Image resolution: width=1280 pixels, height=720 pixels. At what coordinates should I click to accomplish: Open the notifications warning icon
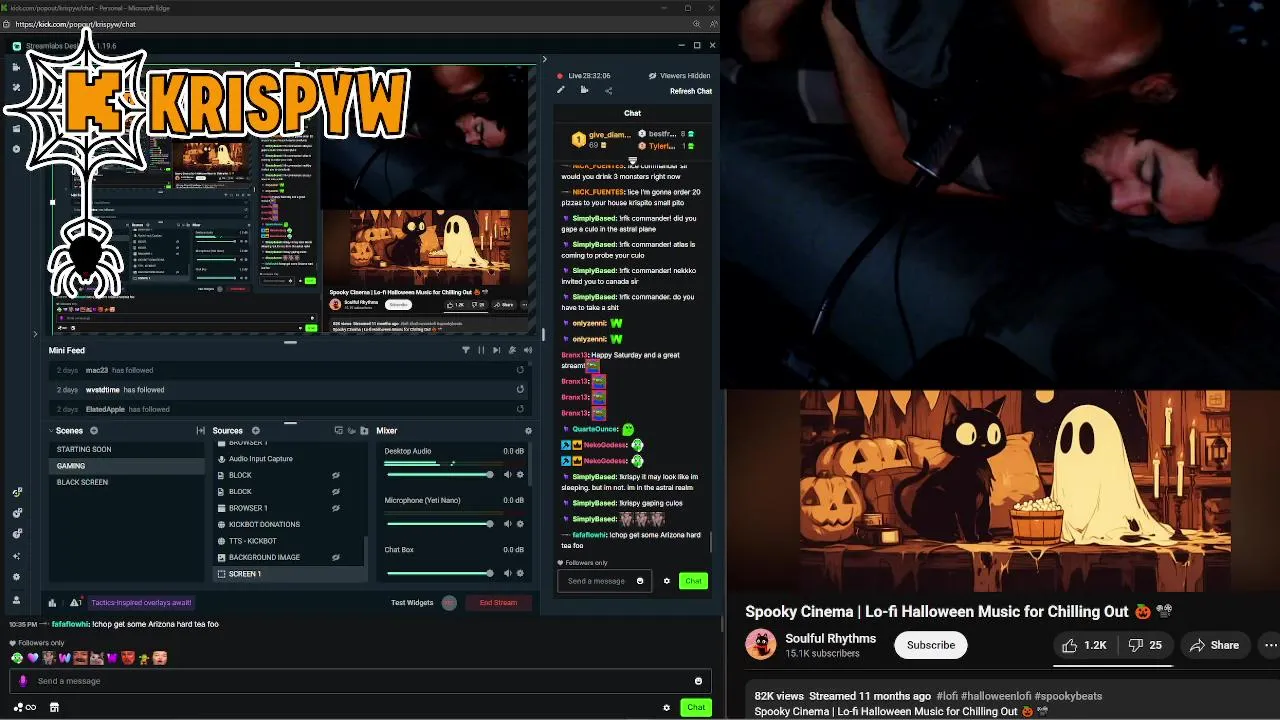click(x=75, y=603)
